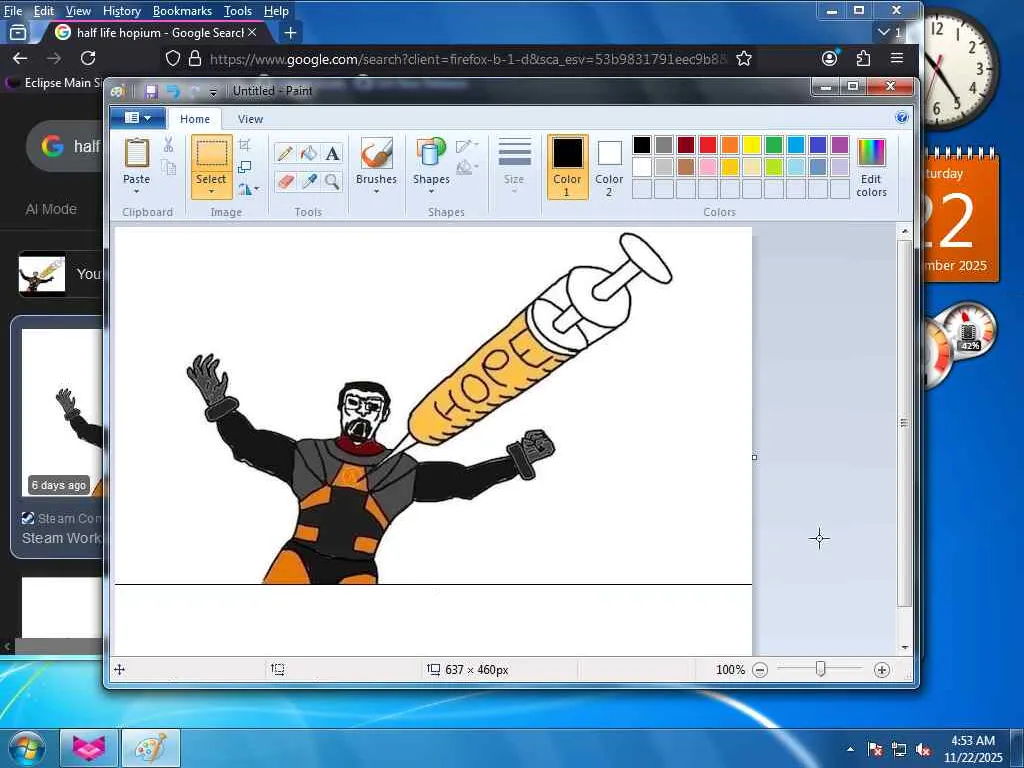1024x768 pixels.
Task: Open Firefox extensions puzzle icon
Action: (863, 58)
